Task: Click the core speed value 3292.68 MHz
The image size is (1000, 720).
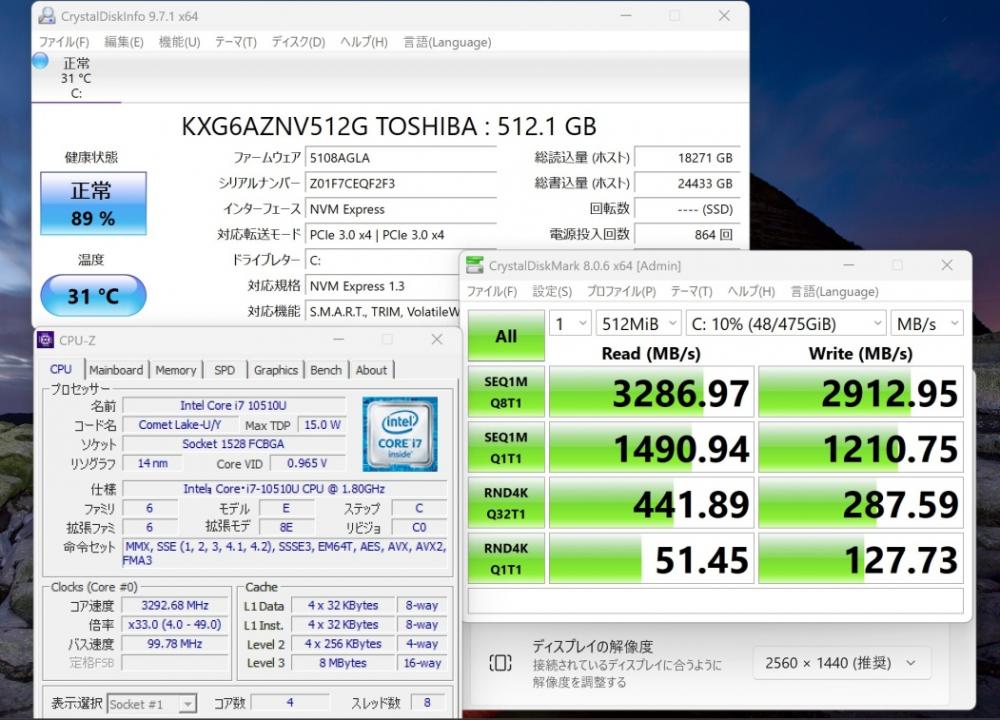Action: [175, 605]
